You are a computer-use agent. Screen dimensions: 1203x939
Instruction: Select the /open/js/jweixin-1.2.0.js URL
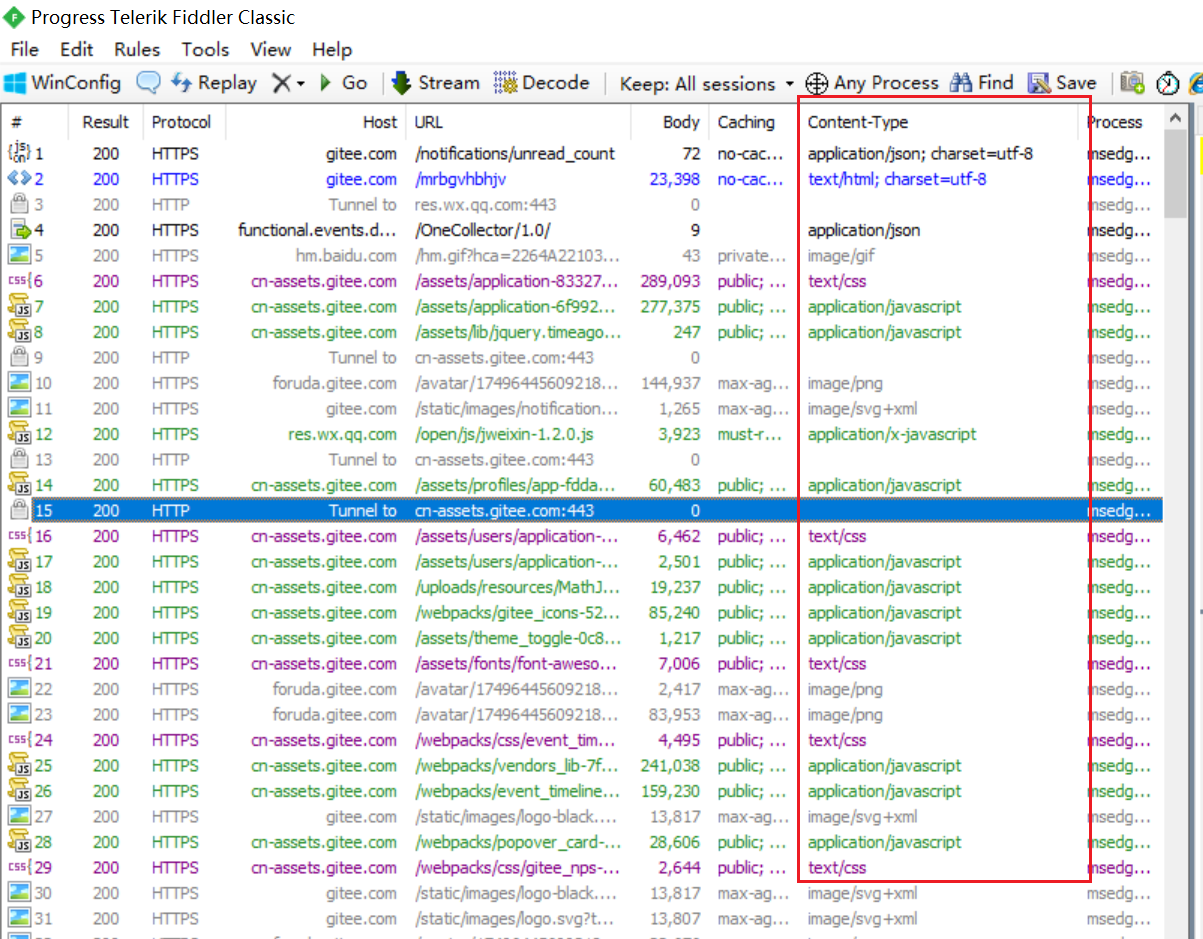tap(505, 434)
